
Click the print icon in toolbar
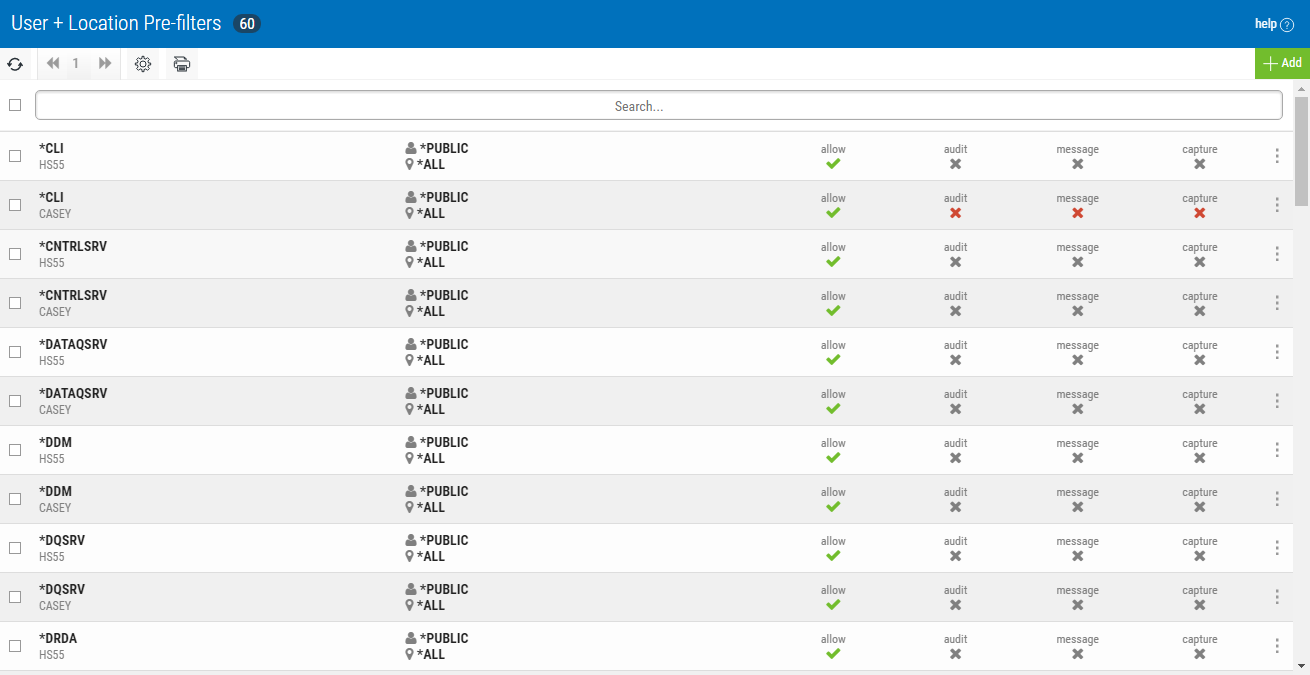182,64
